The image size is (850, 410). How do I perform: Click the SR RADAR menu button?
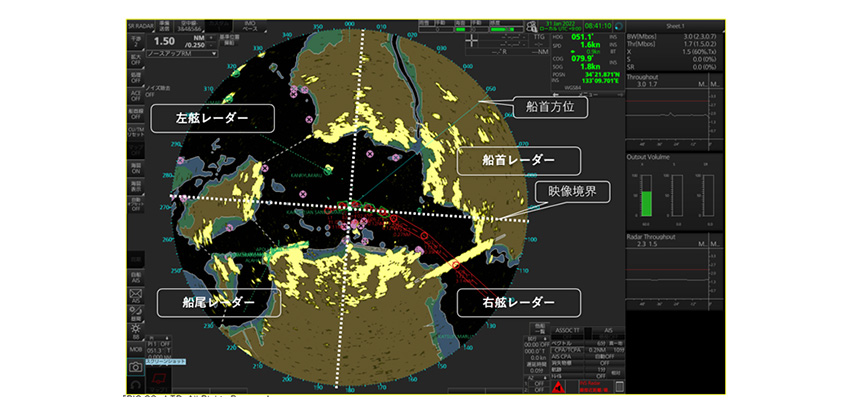[141, 25]
